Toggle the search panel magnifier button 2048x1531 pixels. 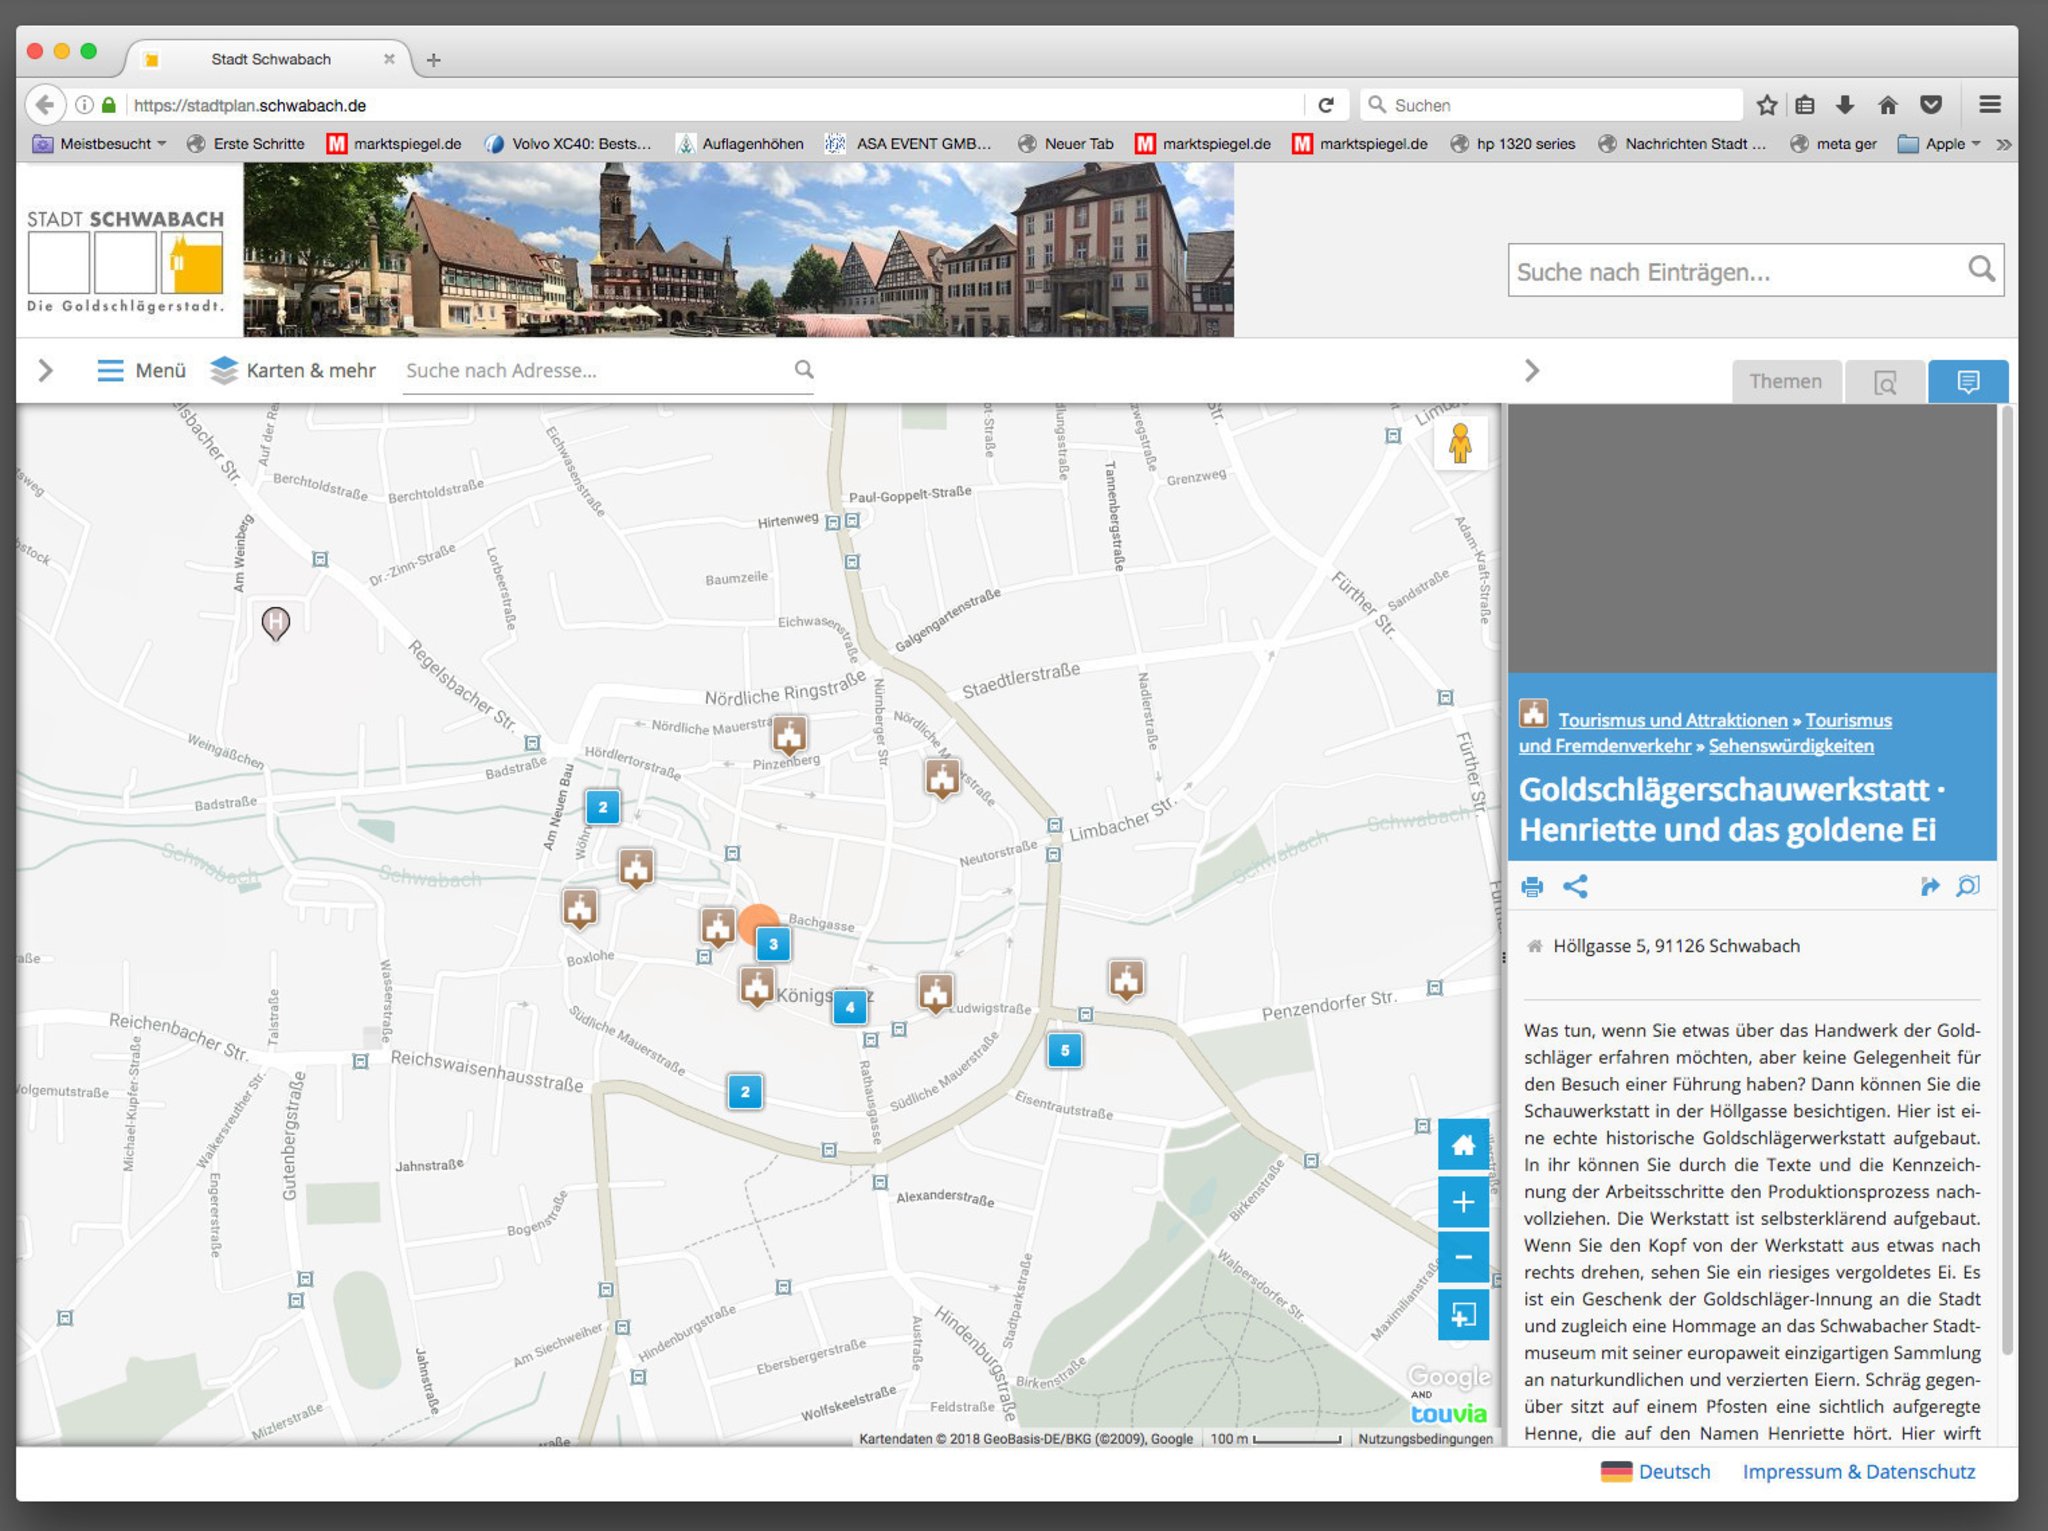1885,383
